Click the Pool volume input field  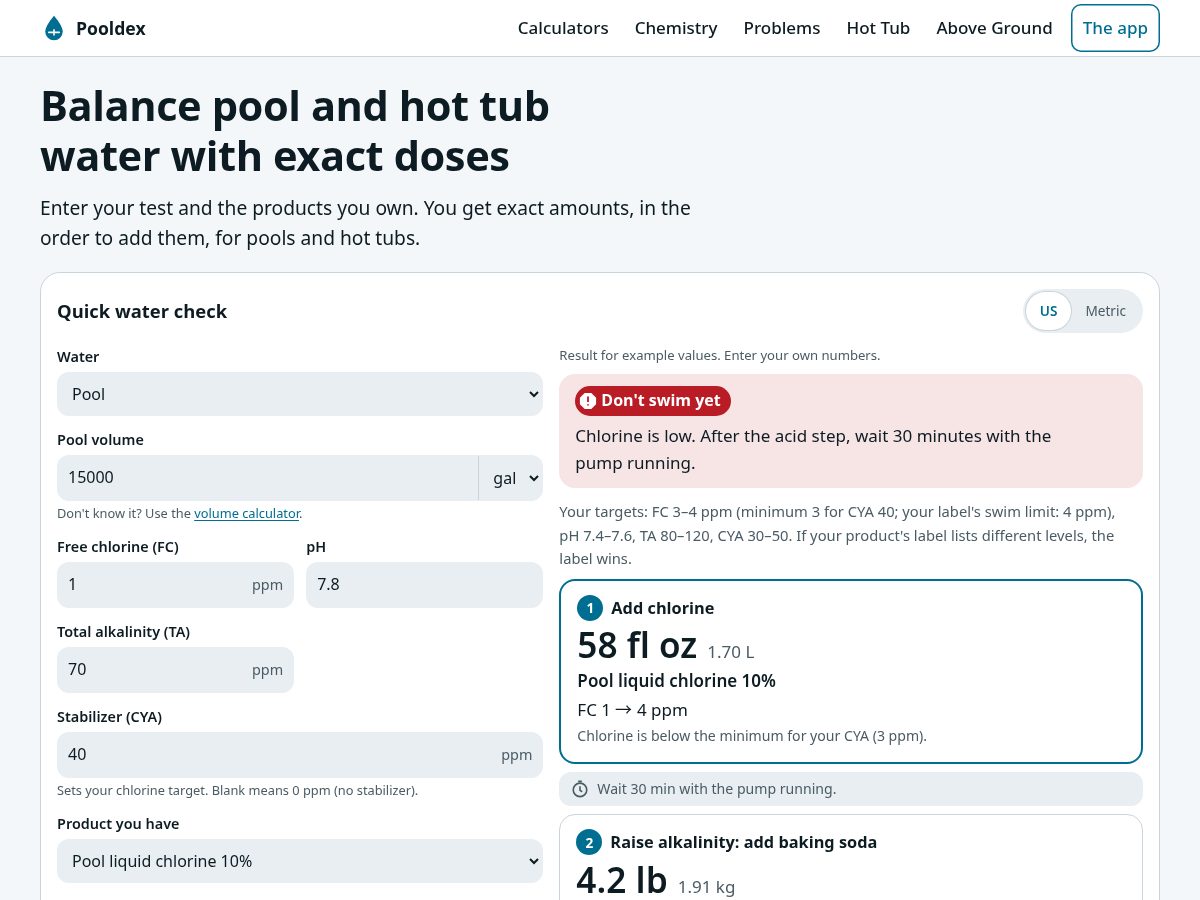point(268,478)
